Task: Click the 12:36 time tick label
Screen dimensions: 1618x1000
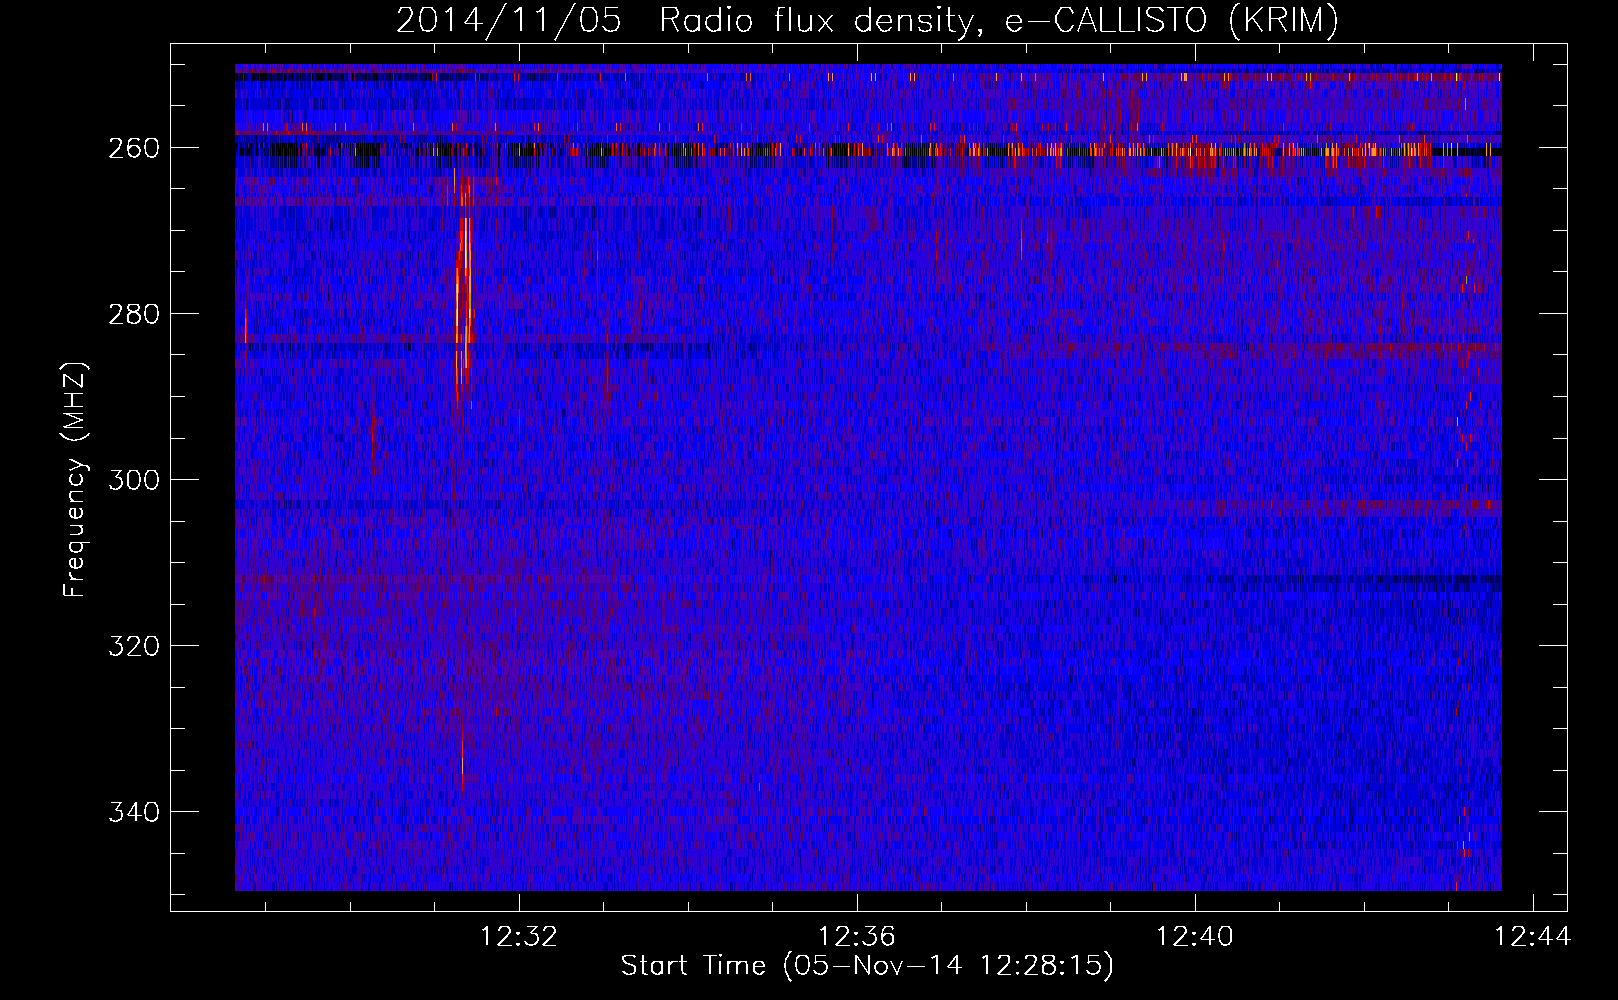Action: (x=857, y=937)
